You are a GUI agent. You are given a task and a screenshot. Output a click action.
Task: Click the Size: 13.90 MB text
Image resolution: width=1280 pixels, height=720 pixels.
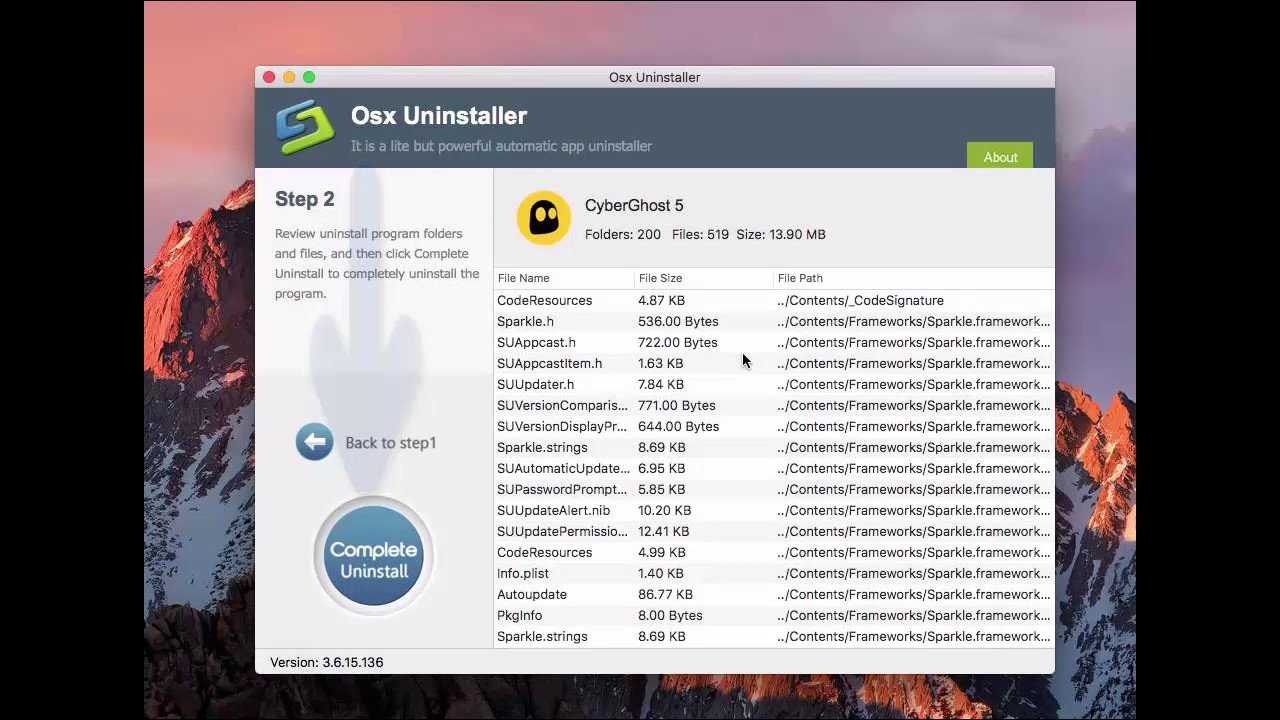pos(781,234)
